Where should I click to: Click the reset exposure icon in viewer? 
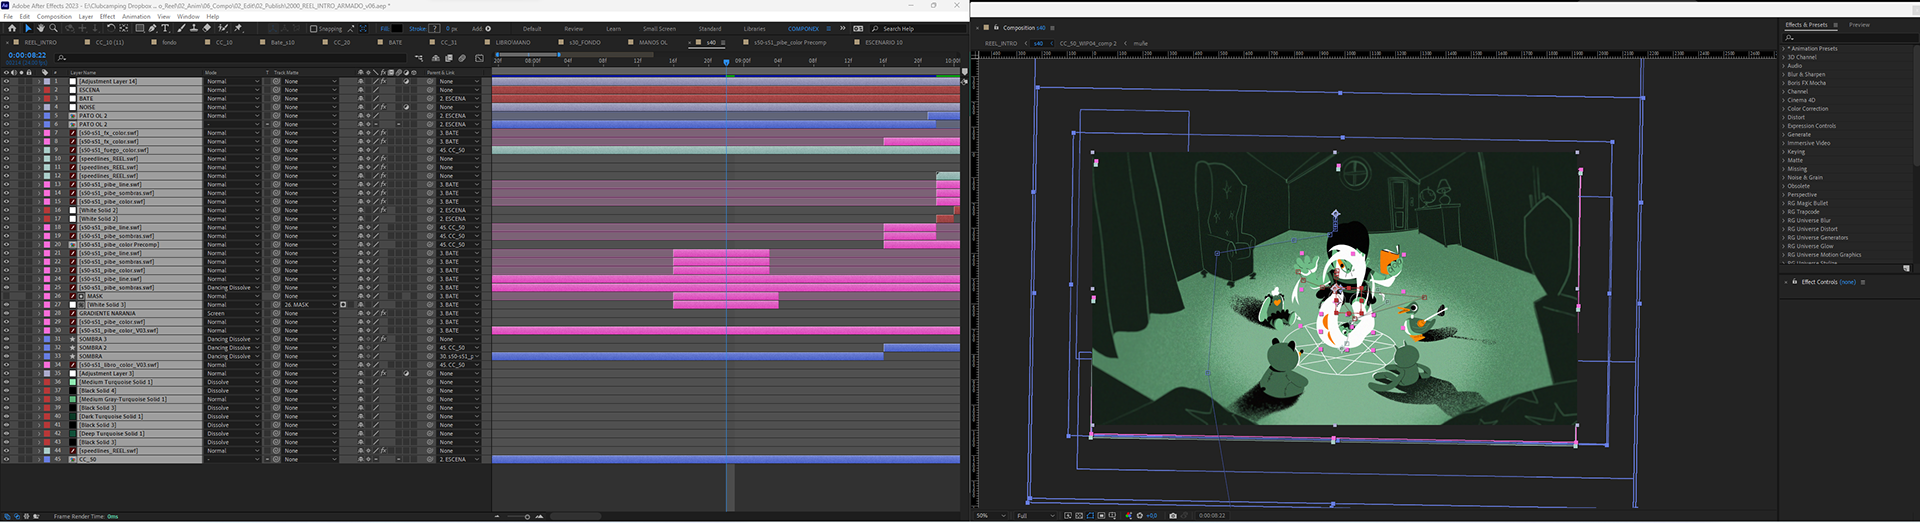tap(1140, 516)
